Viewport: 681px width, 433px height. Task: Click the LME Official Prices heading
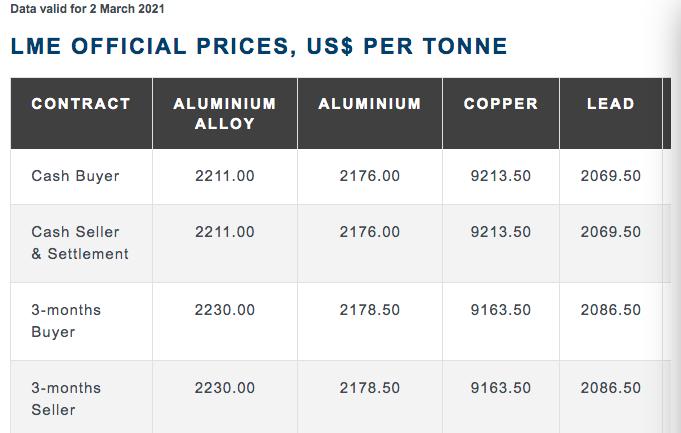(x=259, y=46)
